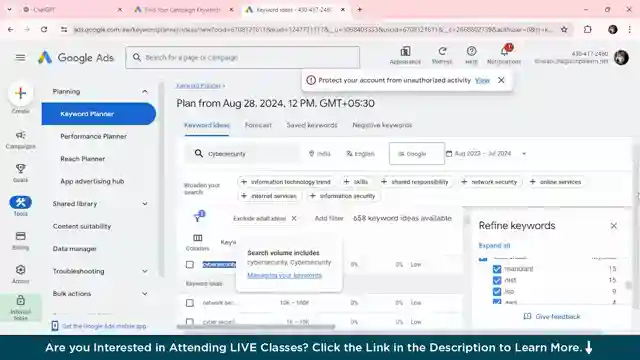Image resolution: width=640 pixels, height=360 pixels.
Task: Change the India location setting
Action: pos(320,154)
